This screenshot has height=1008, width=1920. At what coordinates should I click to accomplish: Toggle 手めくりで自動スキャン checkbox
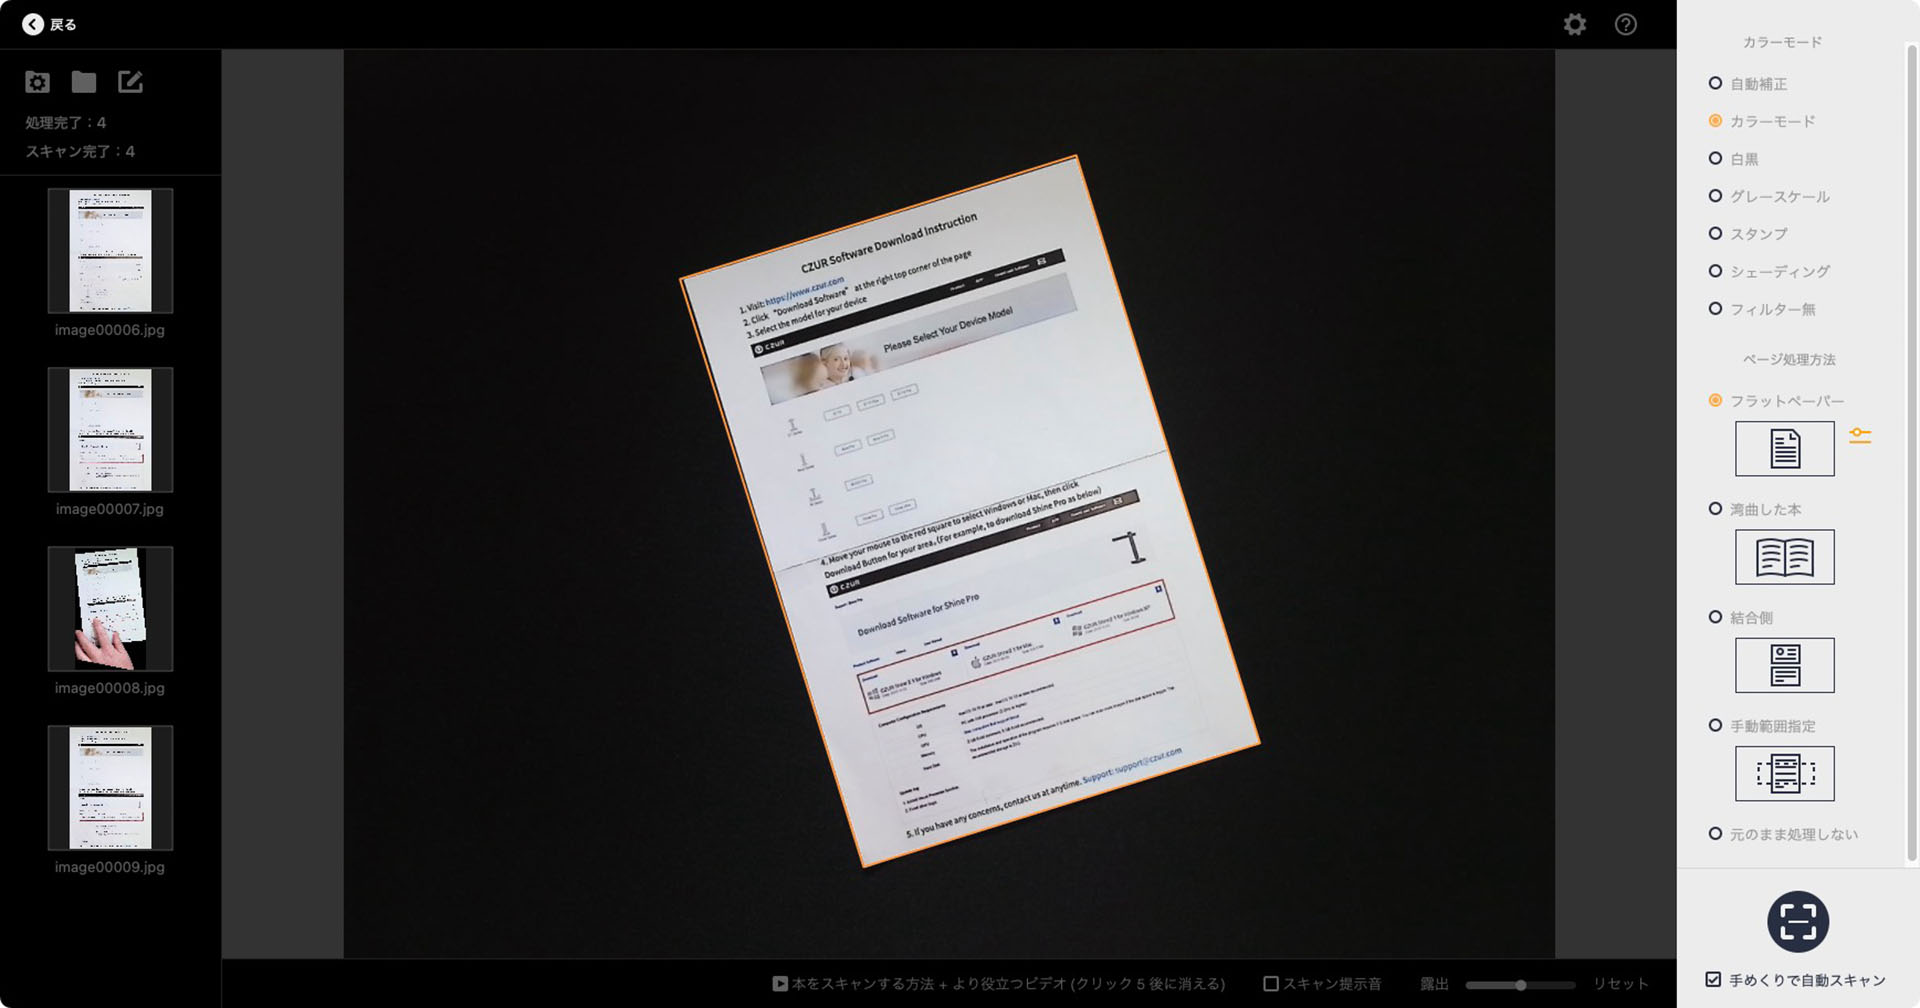[x=1714, y=980]
